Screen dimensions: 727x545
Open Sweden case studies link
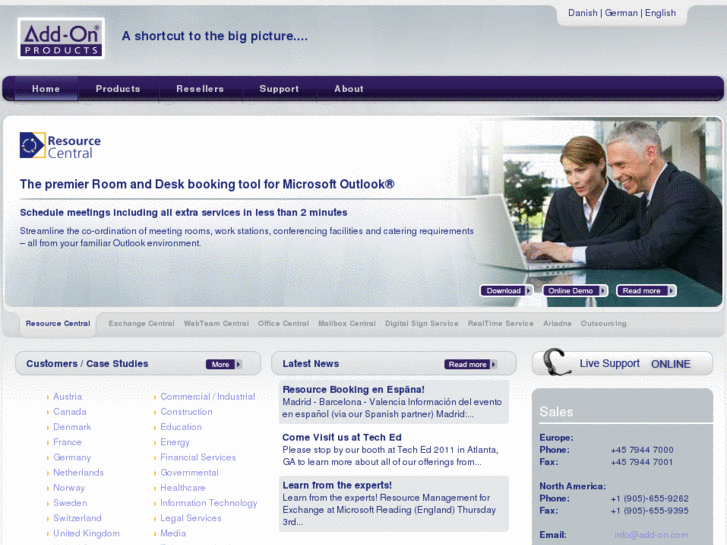[x=70, y=503]
